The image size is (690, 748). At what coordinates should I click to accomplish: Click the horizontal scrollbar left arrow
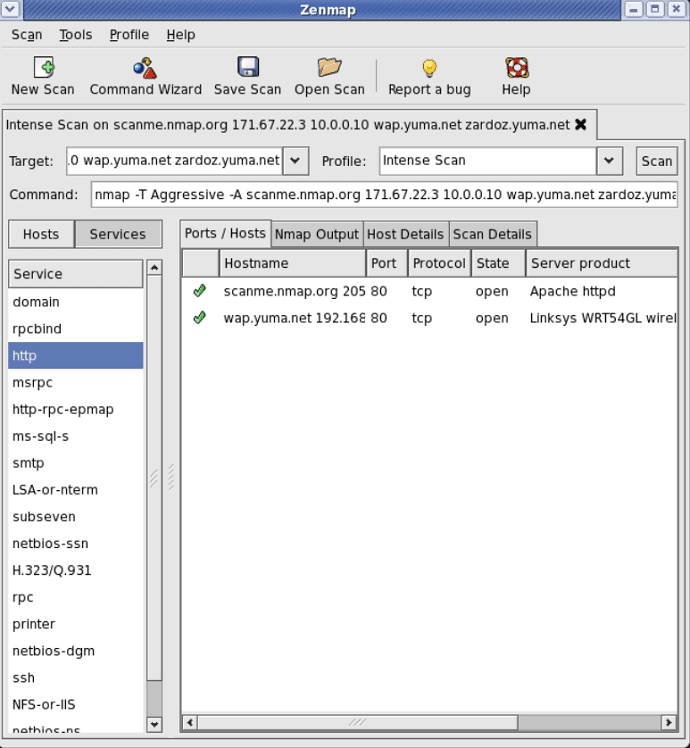click(190, 722)
